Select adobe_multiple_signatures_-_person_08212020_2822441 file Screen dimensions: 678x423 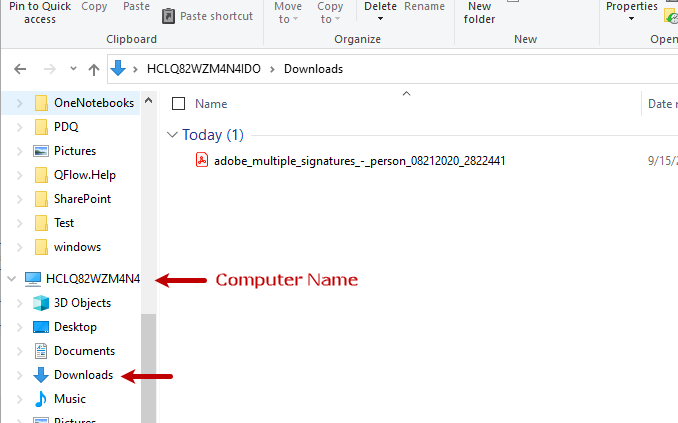[359, 161]
